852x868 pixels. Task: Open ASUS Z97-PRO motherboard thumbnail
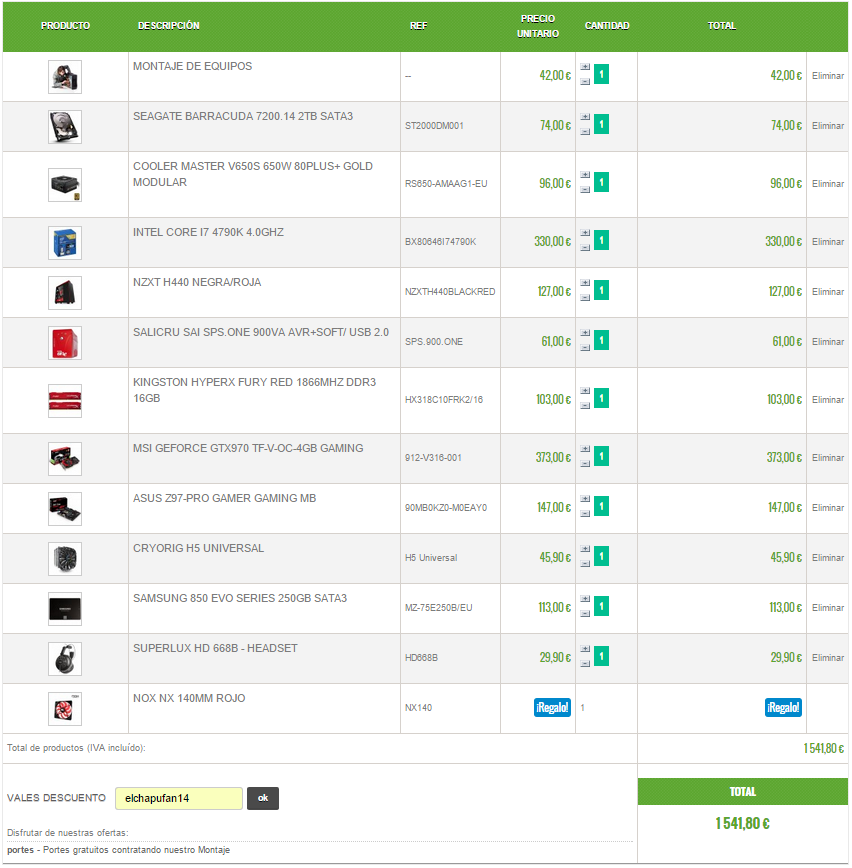[x=65, y=509]
